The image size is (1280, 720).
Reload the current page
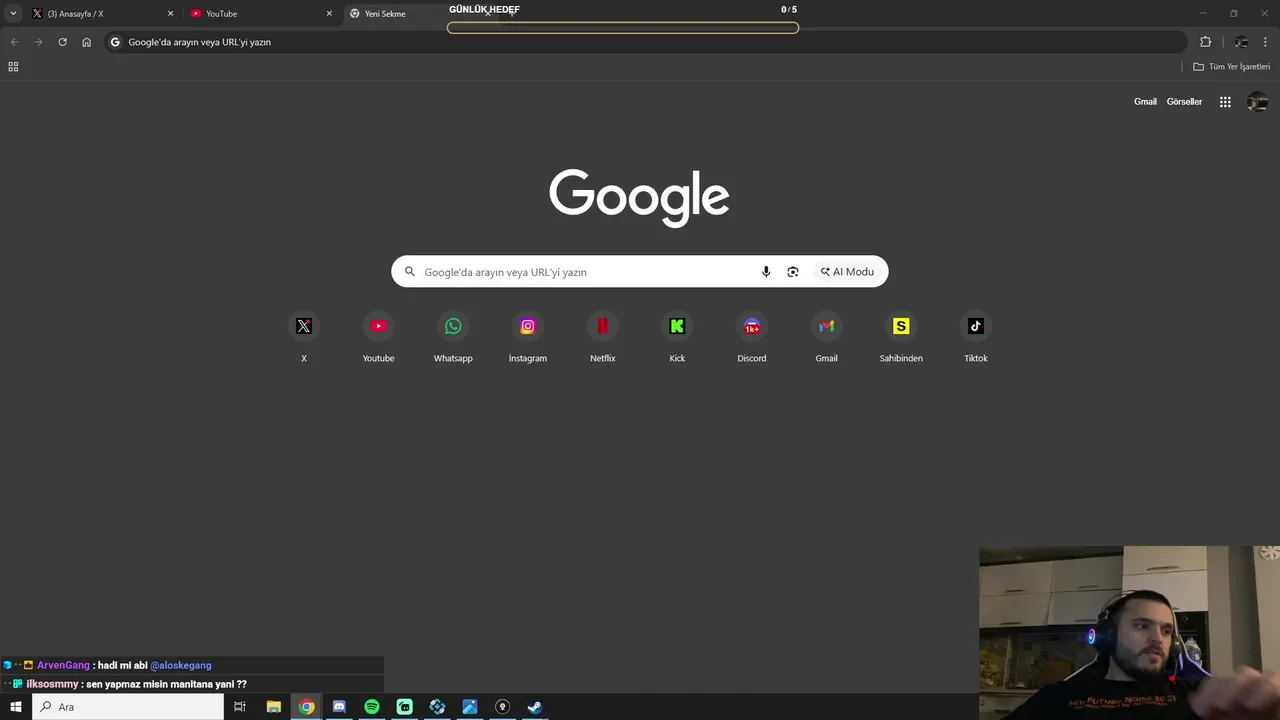[x=62, y=42]
